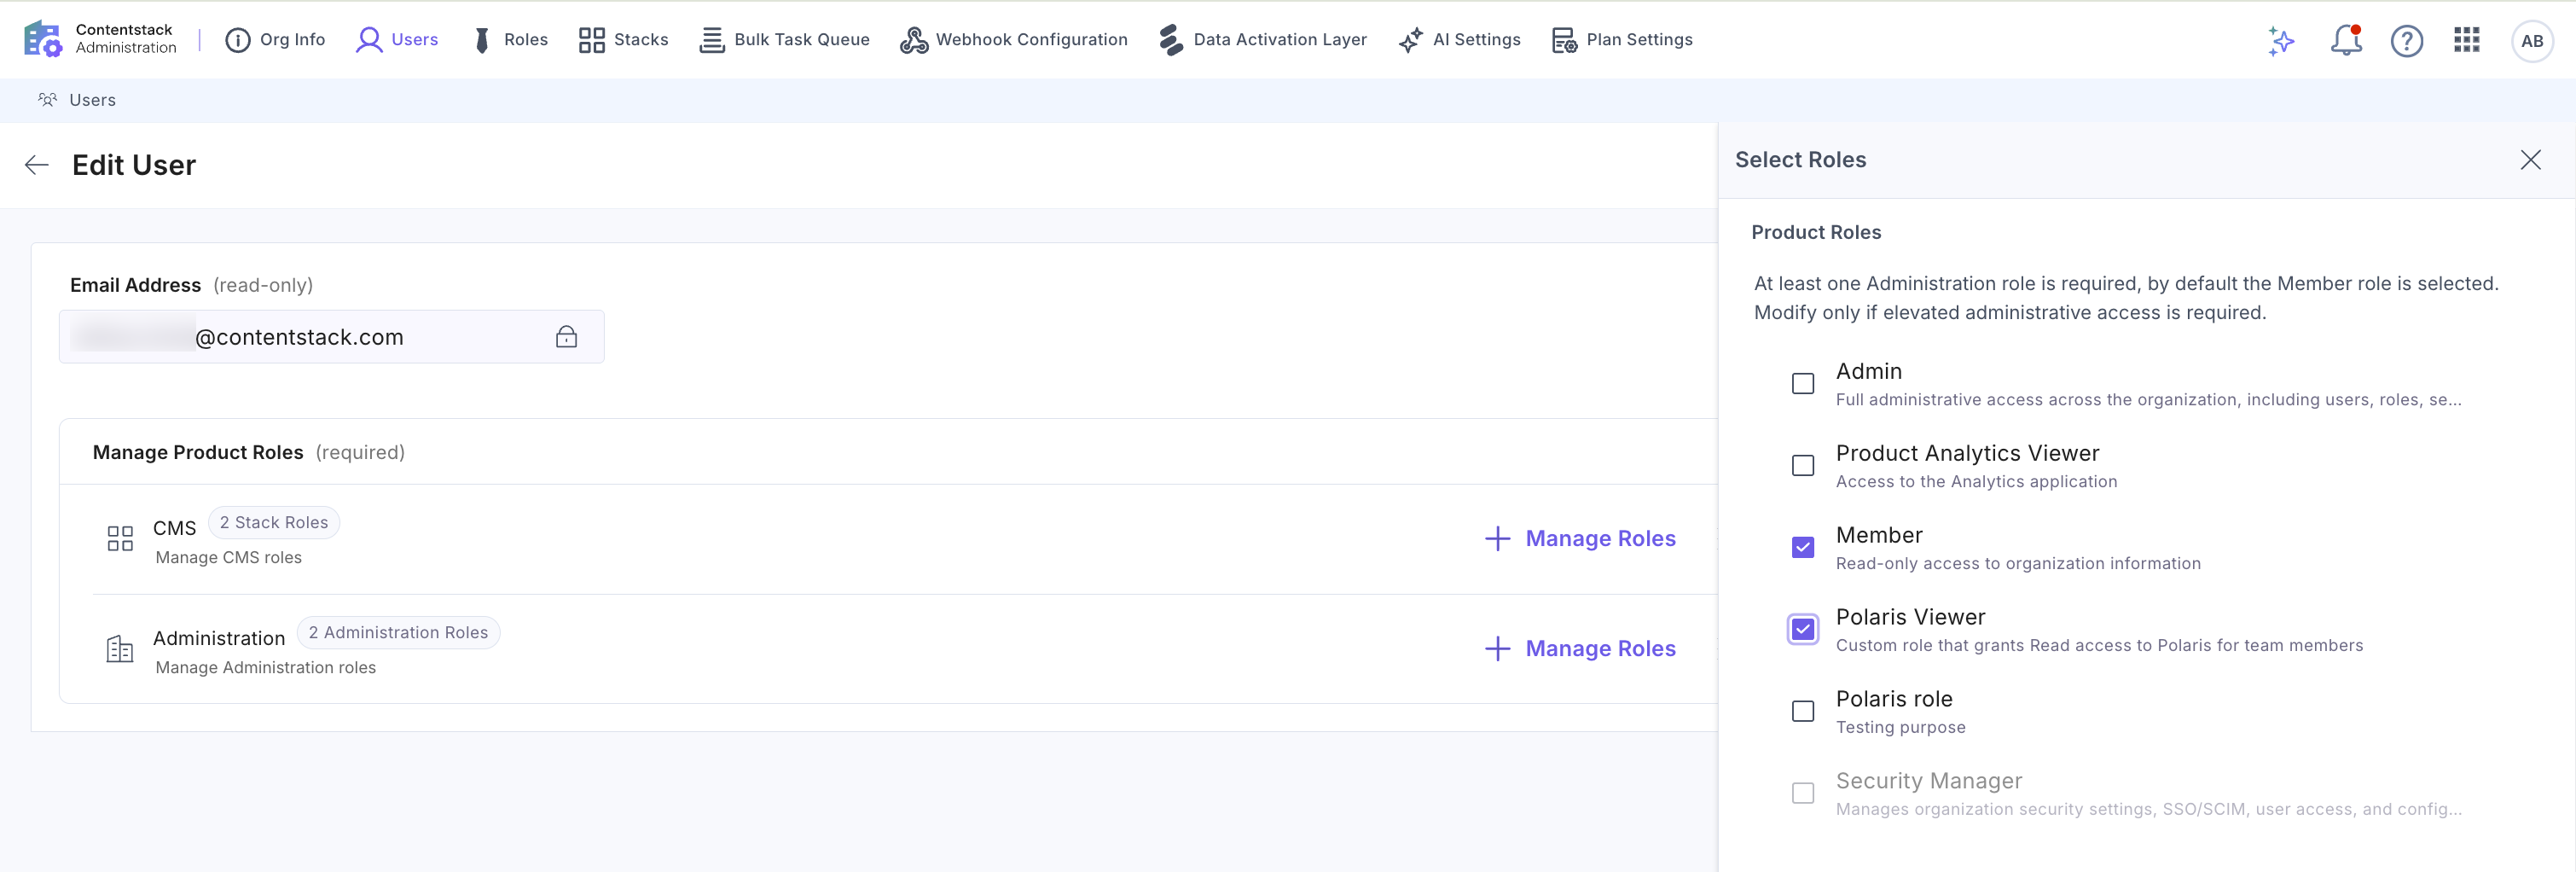Click the Administration building icon
The height and width of the screenshot is (872, 2576).
120,649
